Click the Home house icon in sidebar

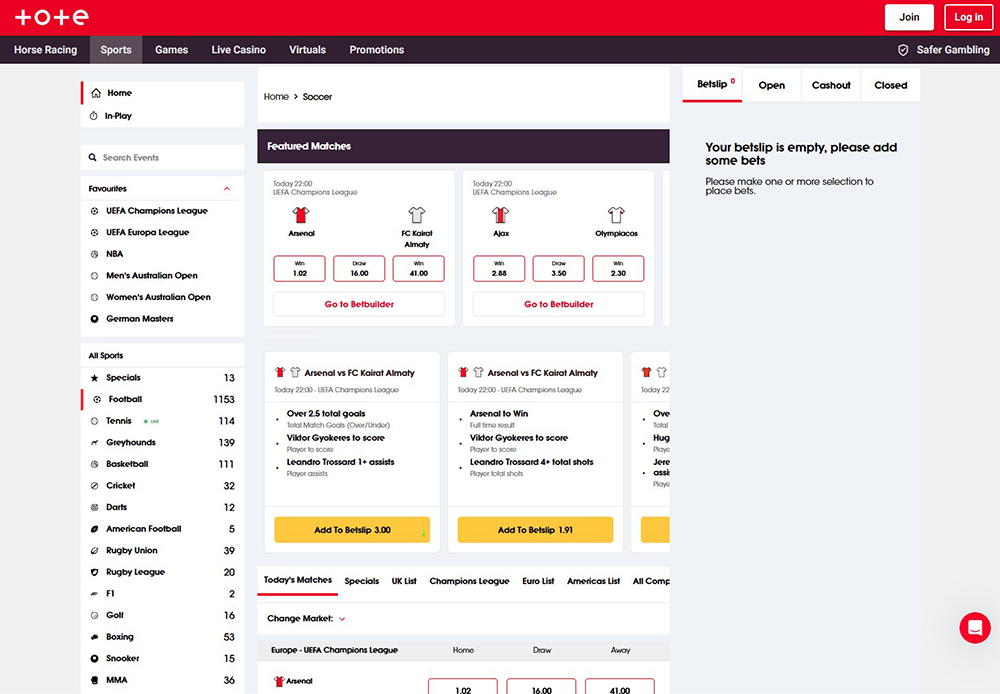point(96,93)
